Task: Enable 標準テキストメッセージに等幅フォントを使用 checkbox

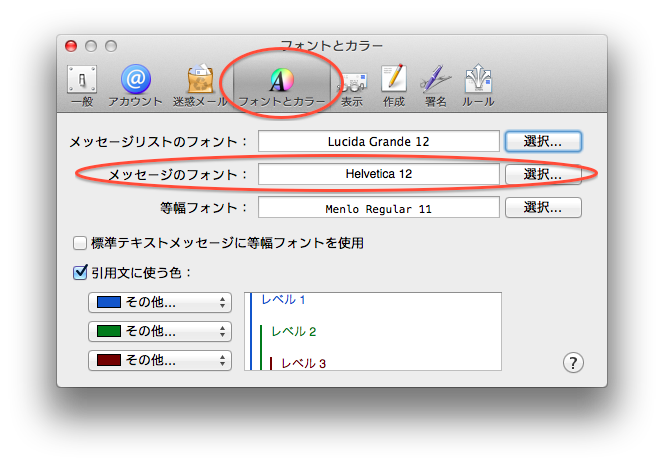Action: click(x=80, y=242)
